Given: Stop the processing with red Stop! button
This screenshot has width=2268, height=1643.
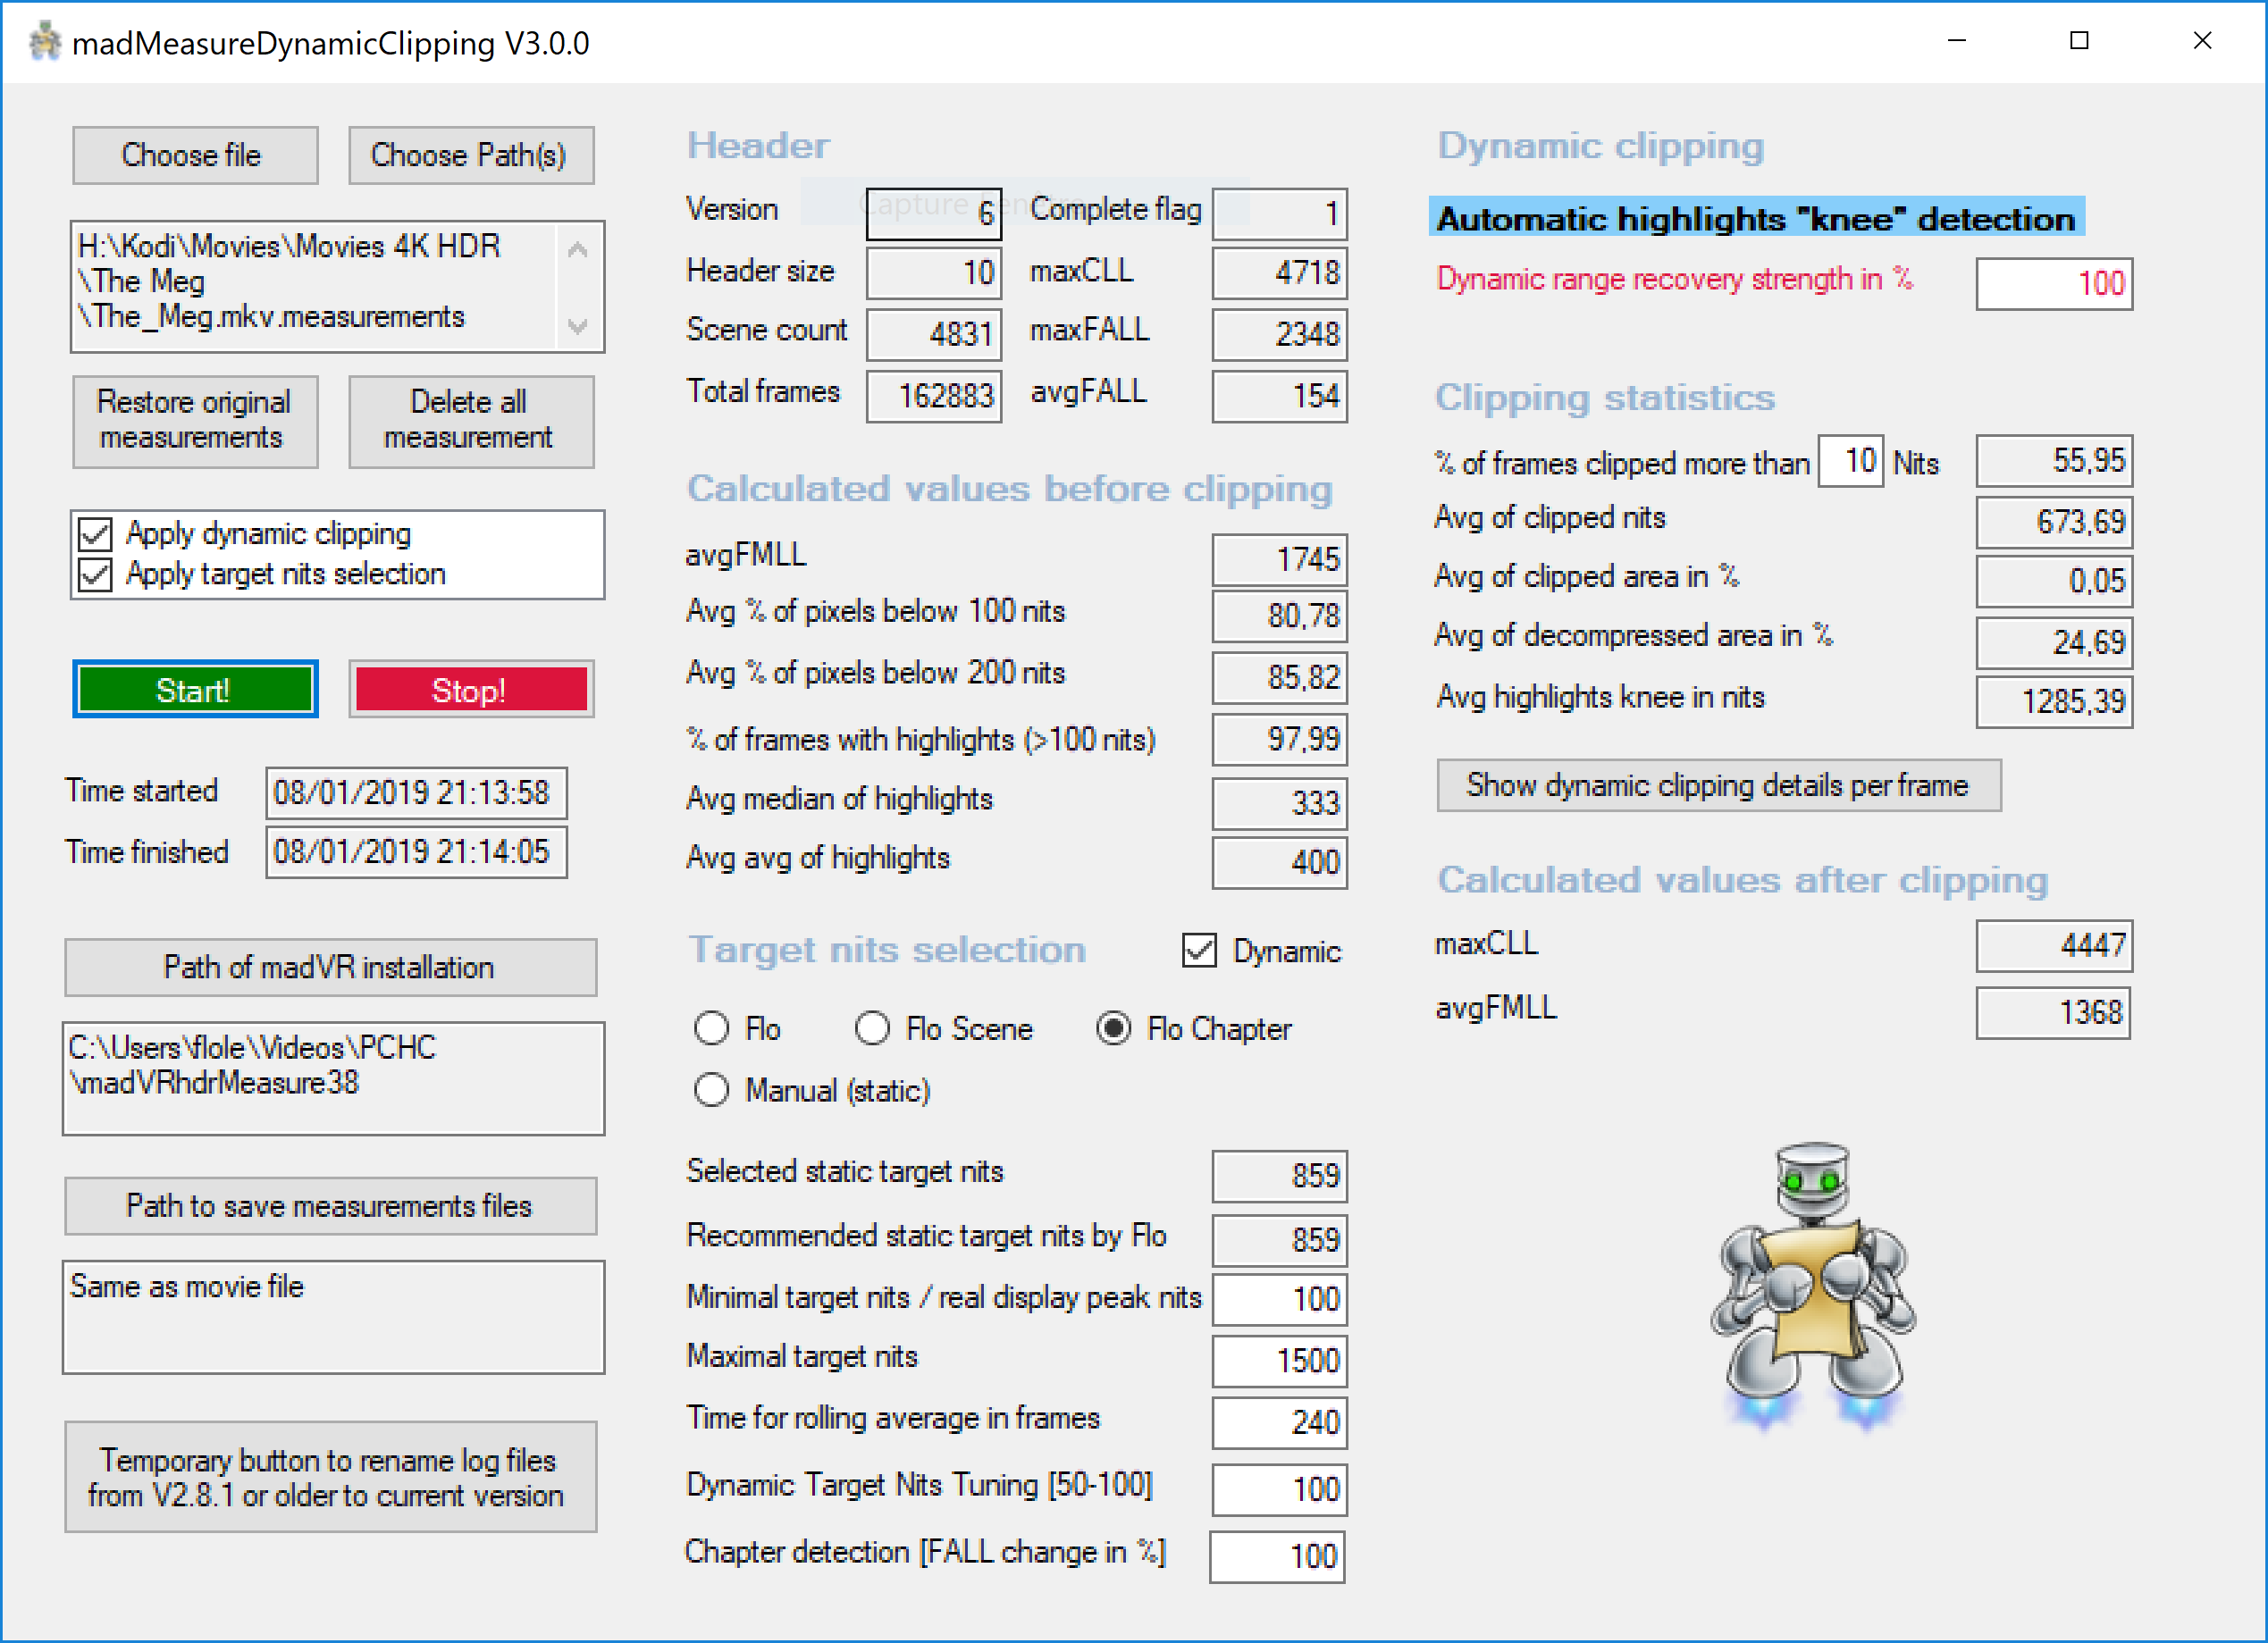Looking at the screenshot, I should [x=471, y=689].
